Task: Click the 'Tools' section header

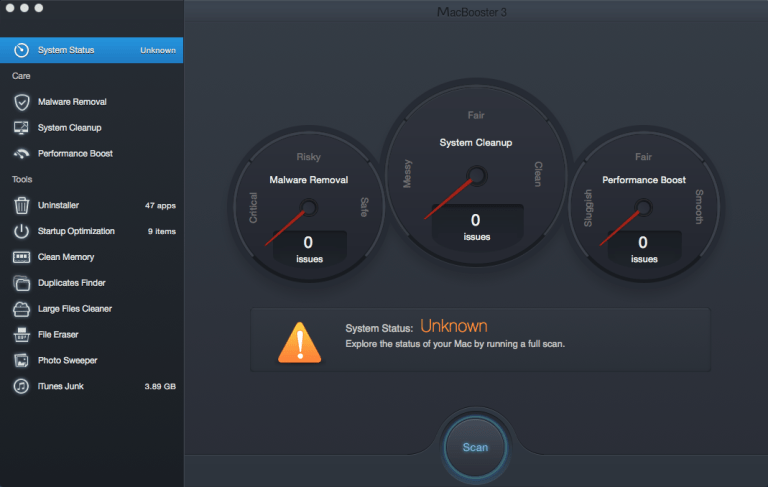Action: (x=22, y=179)
